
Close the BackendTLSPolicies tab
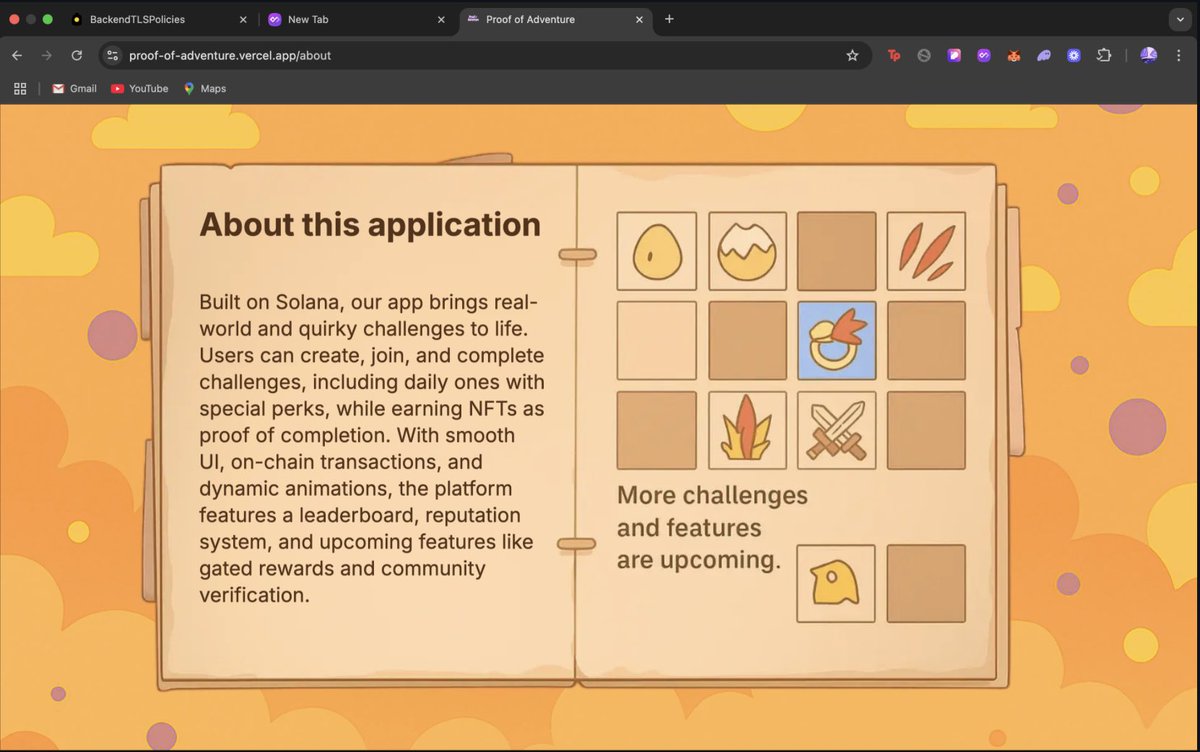(x=242, y=19)
